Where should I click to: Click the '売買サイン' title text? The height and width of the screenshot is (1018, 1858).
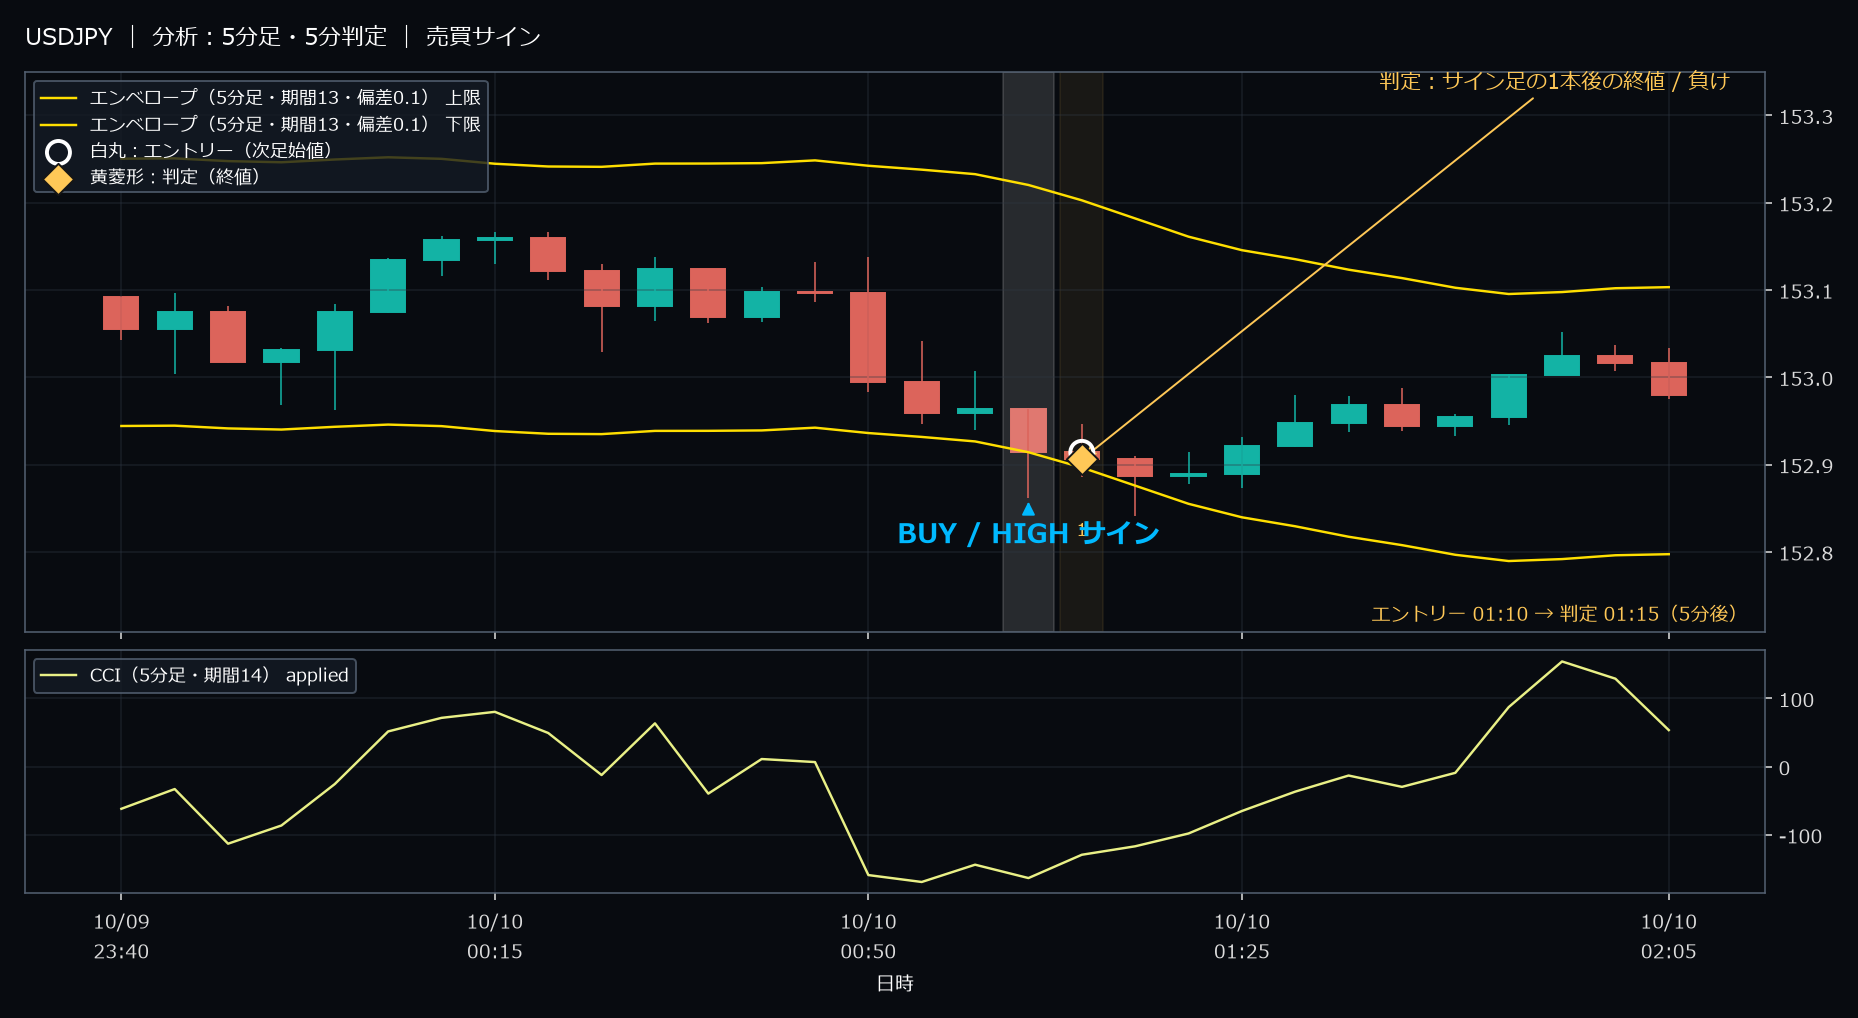point(483,37)
